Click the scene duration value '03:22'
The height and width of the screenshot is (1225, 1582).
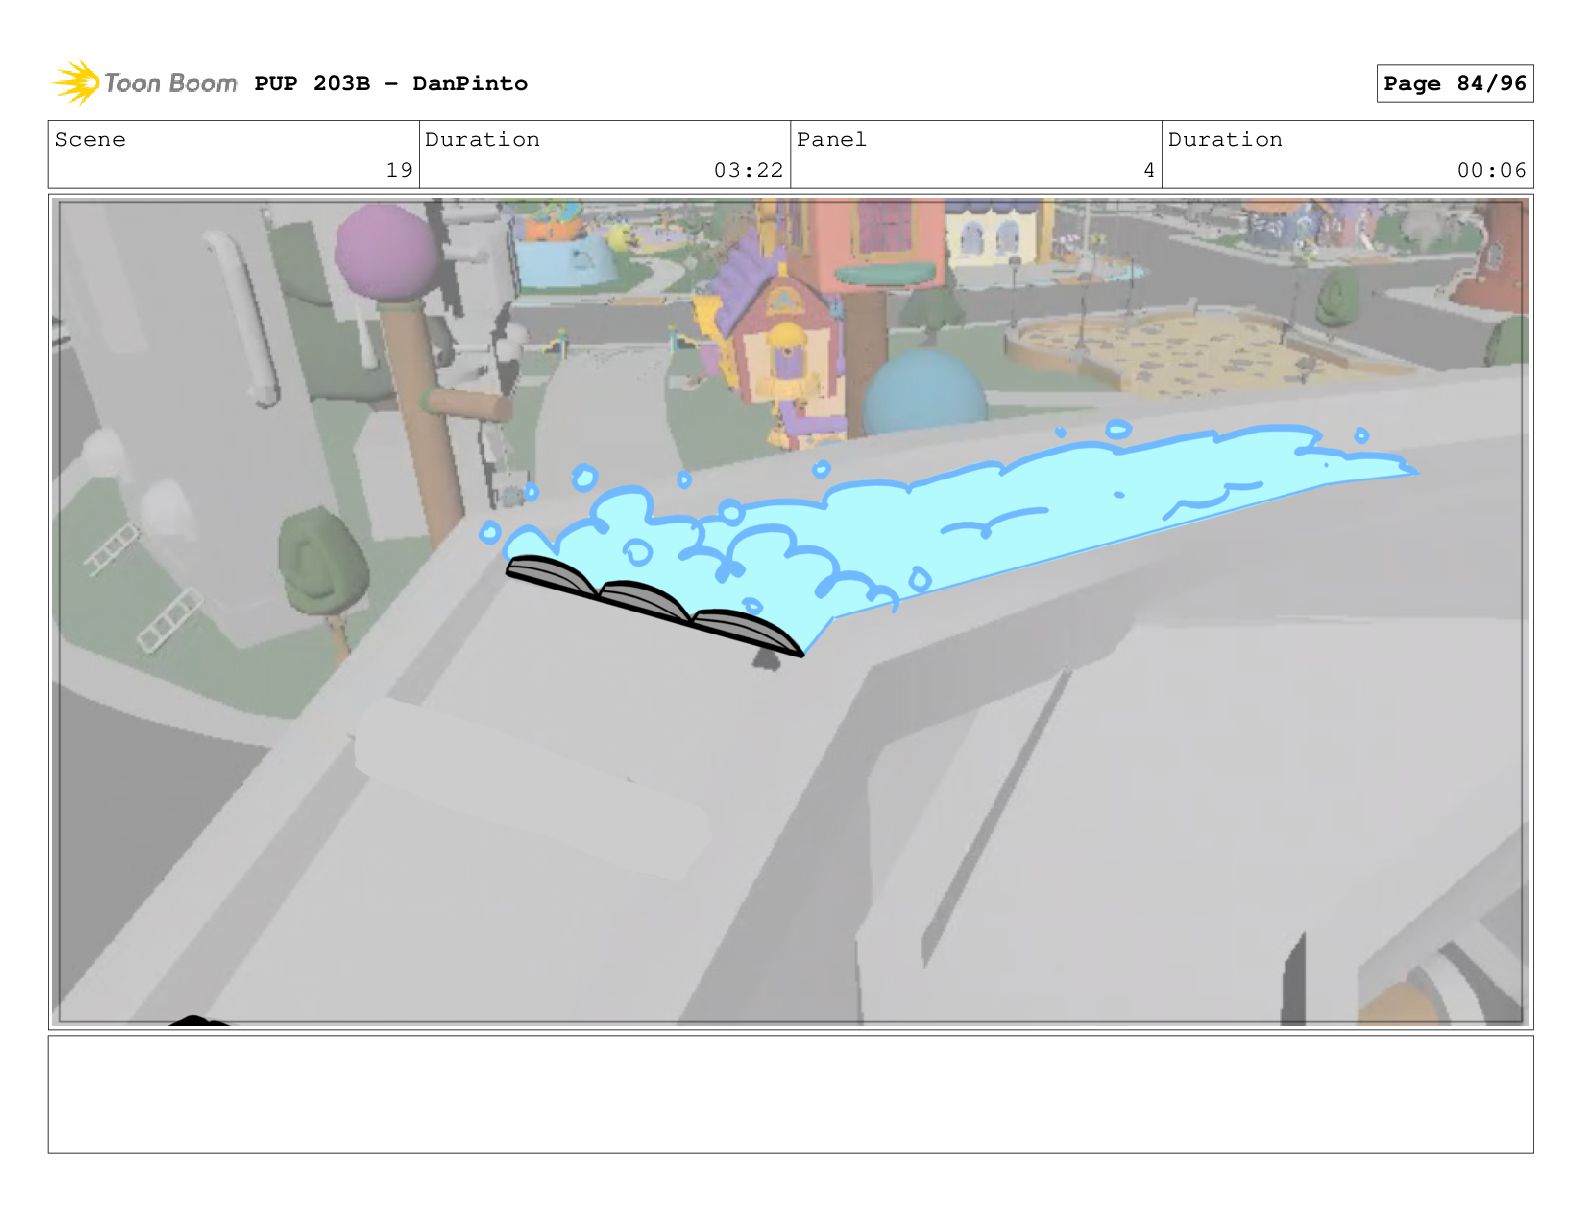[x=748, y=170]
